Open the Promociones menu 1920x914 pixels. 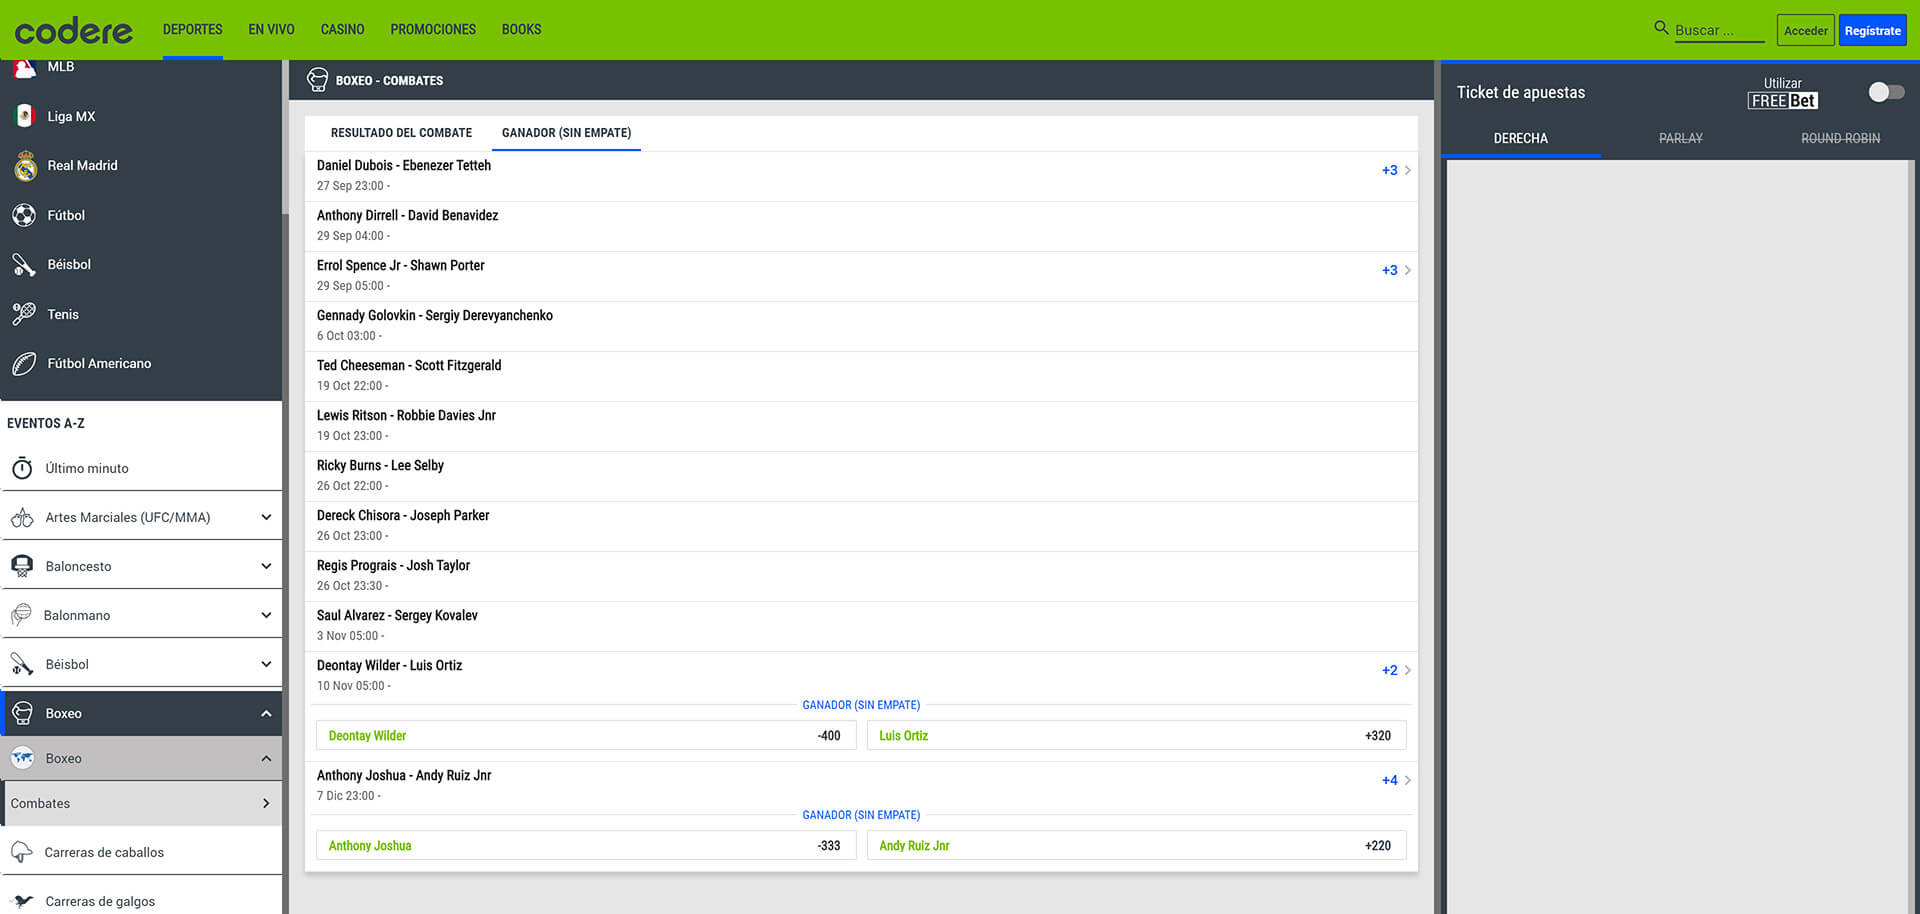point(433,30)
